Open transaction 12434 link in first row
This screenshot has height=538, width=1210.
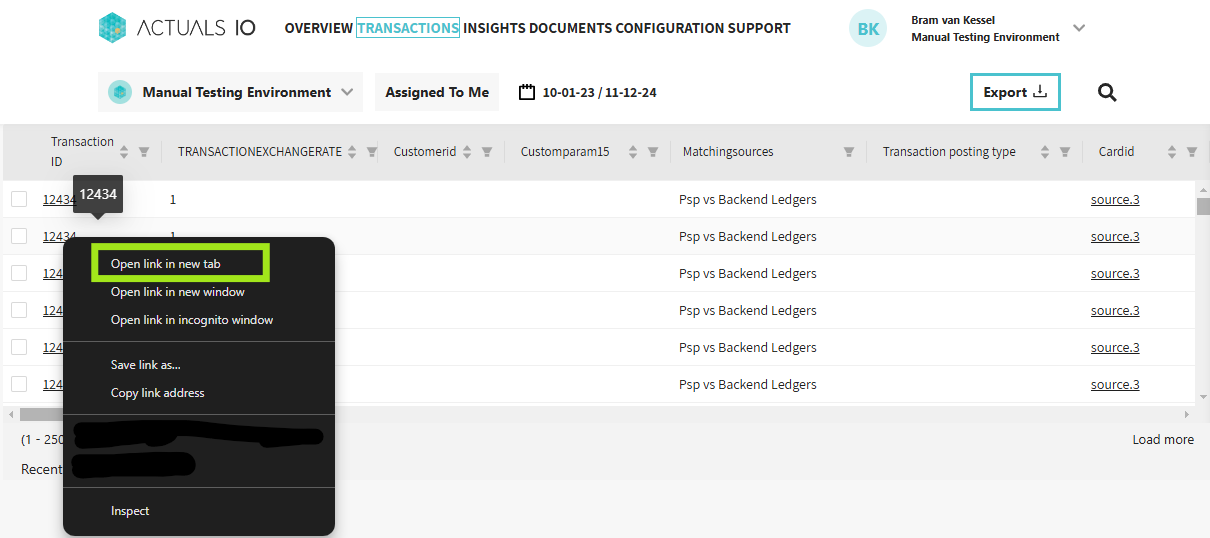(x=58, y=199)
